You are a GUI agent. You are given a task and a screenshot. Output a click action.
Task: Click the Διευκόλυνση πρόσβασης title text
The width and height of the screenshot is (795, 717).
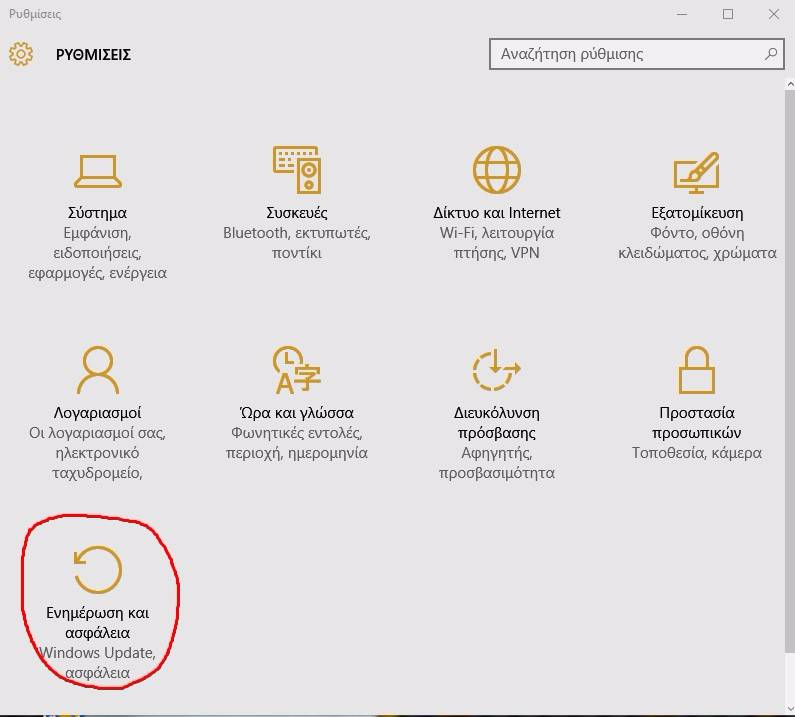click(497, 423)
